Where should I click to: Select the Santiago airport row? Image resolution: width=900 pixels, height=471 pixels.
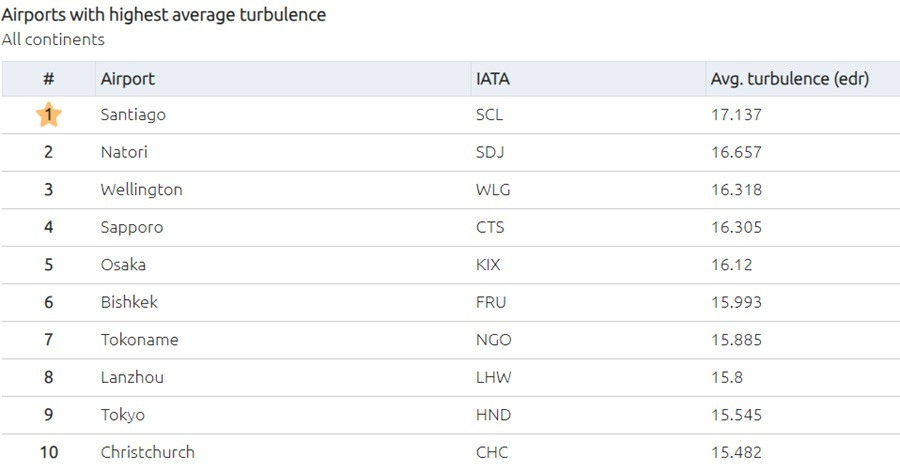coord(451,115)
